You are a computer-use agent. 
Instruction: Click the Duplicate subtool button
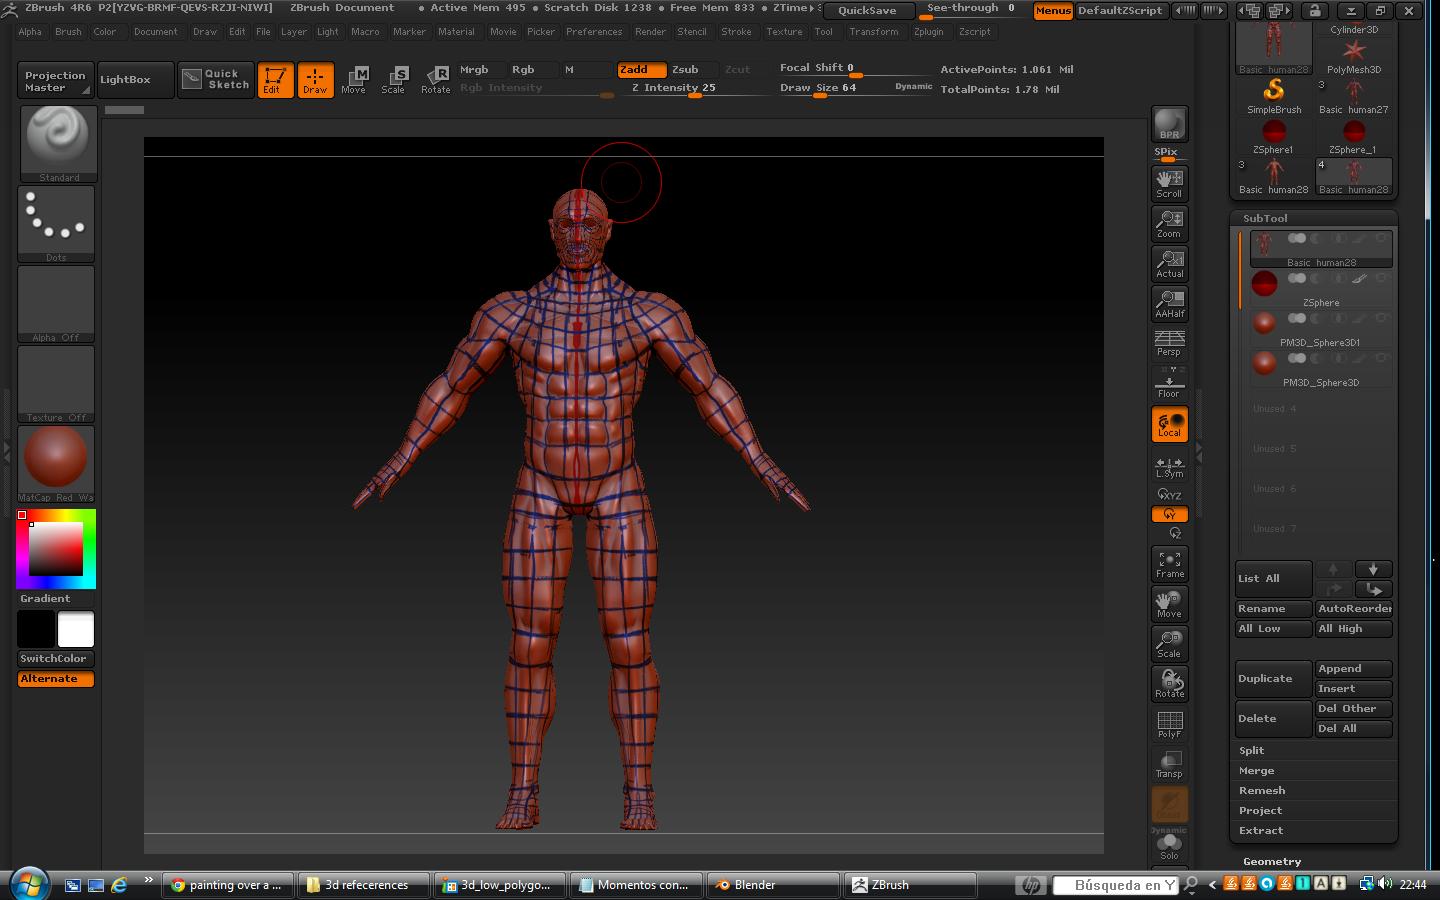point(1273,679)
